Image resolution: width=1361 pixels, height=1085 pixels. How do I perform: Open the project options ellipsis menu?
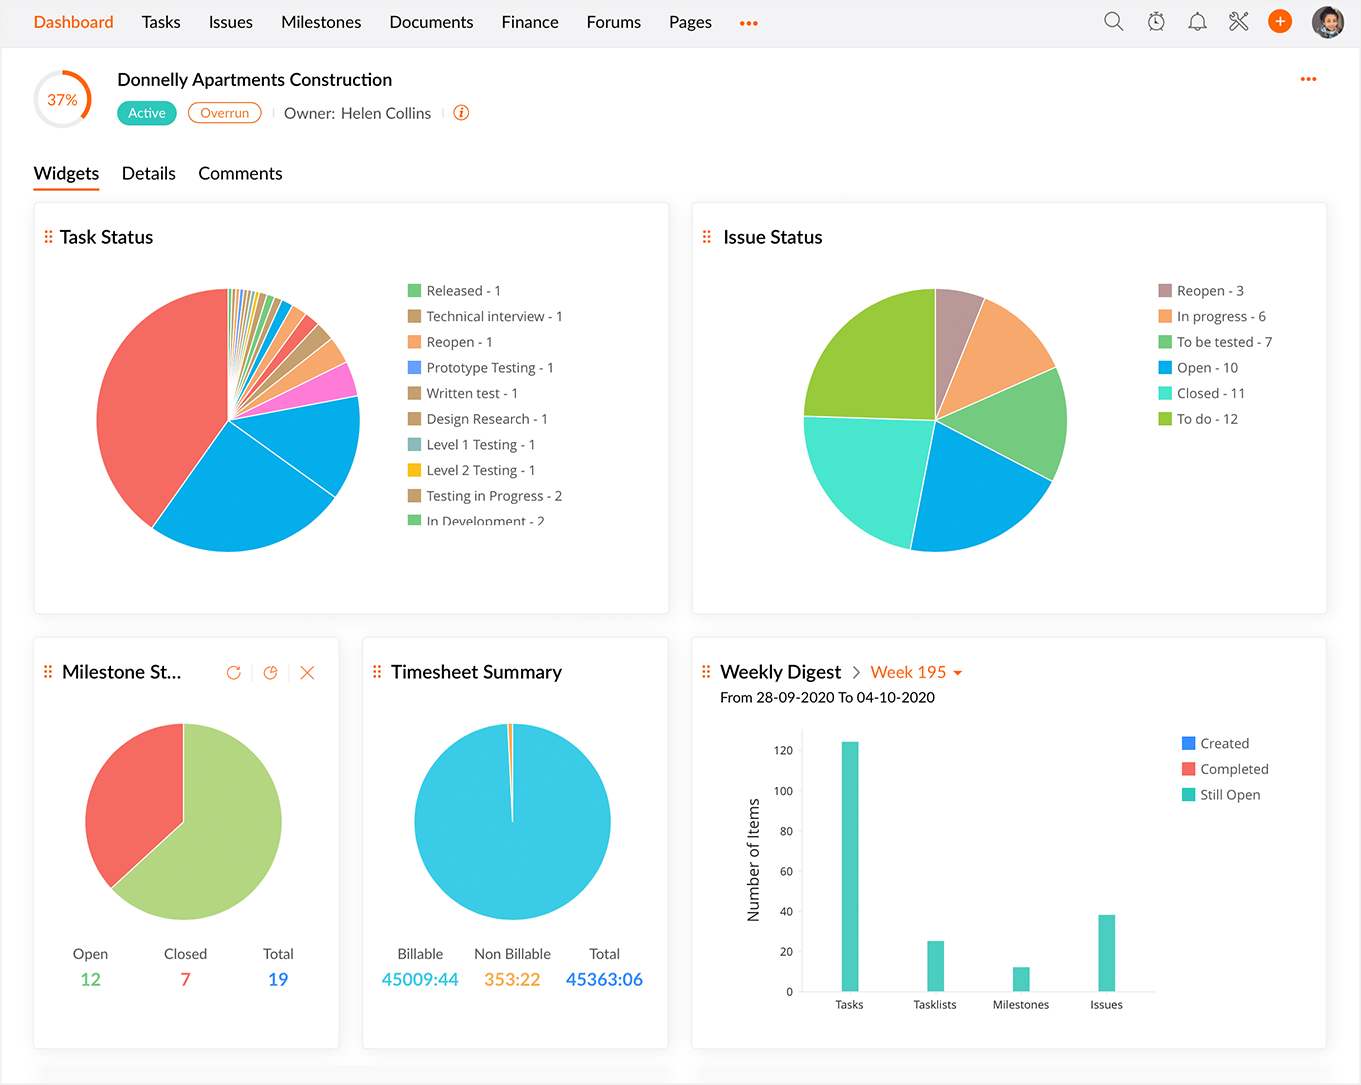coord(1308,79)
